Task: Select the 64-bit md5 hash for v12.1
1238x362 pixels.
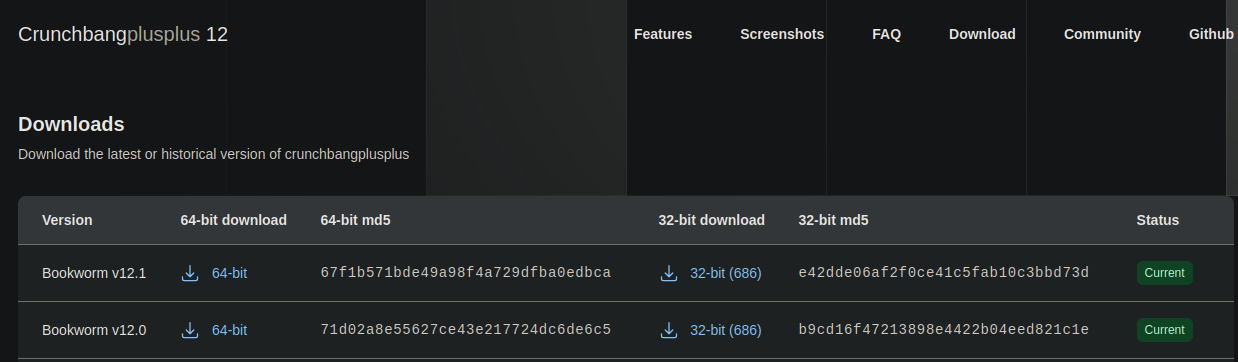Action: 466,273
